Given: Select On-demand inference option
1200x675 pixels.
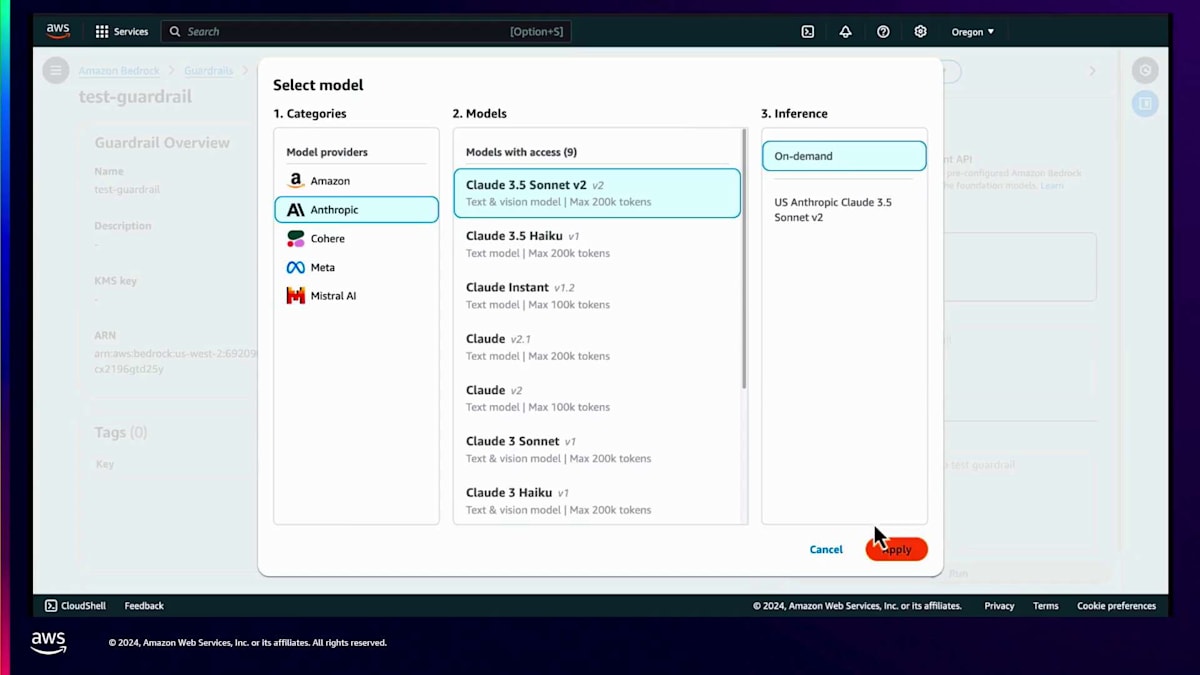Looking at the screenshot, I should 844,156.
